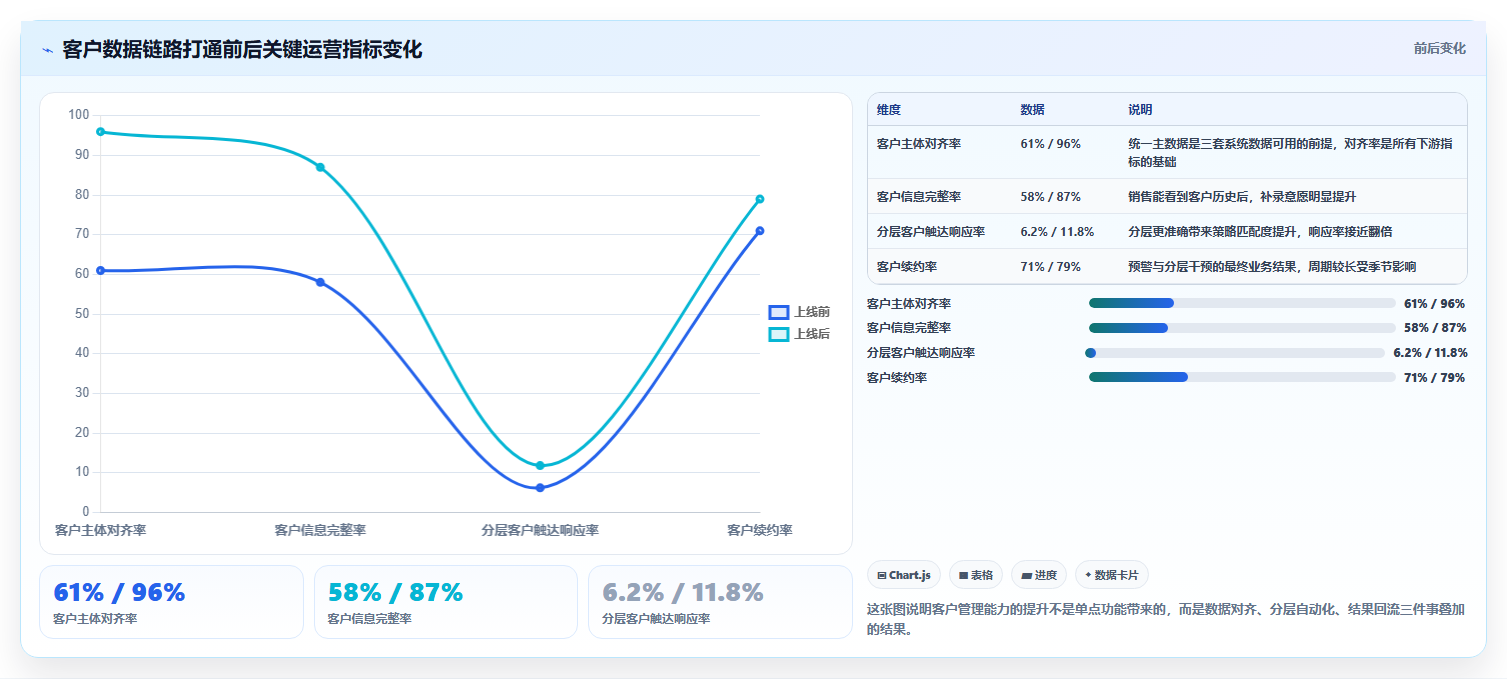The image size is (1507, 679).
Task: Open the 61% / 96% data card
Action: [x=171, y=602]
